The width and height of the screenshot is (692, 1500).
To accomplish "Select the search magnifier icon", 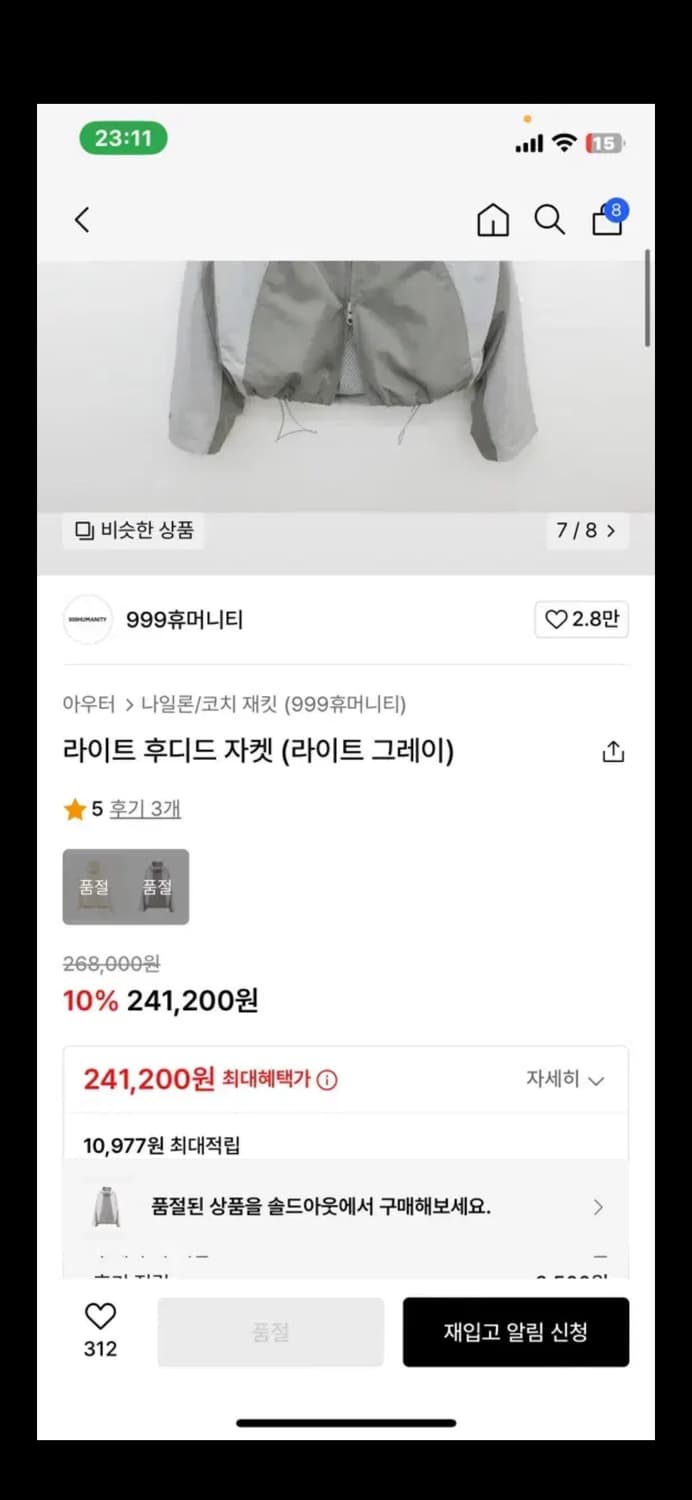I will 549,220.
